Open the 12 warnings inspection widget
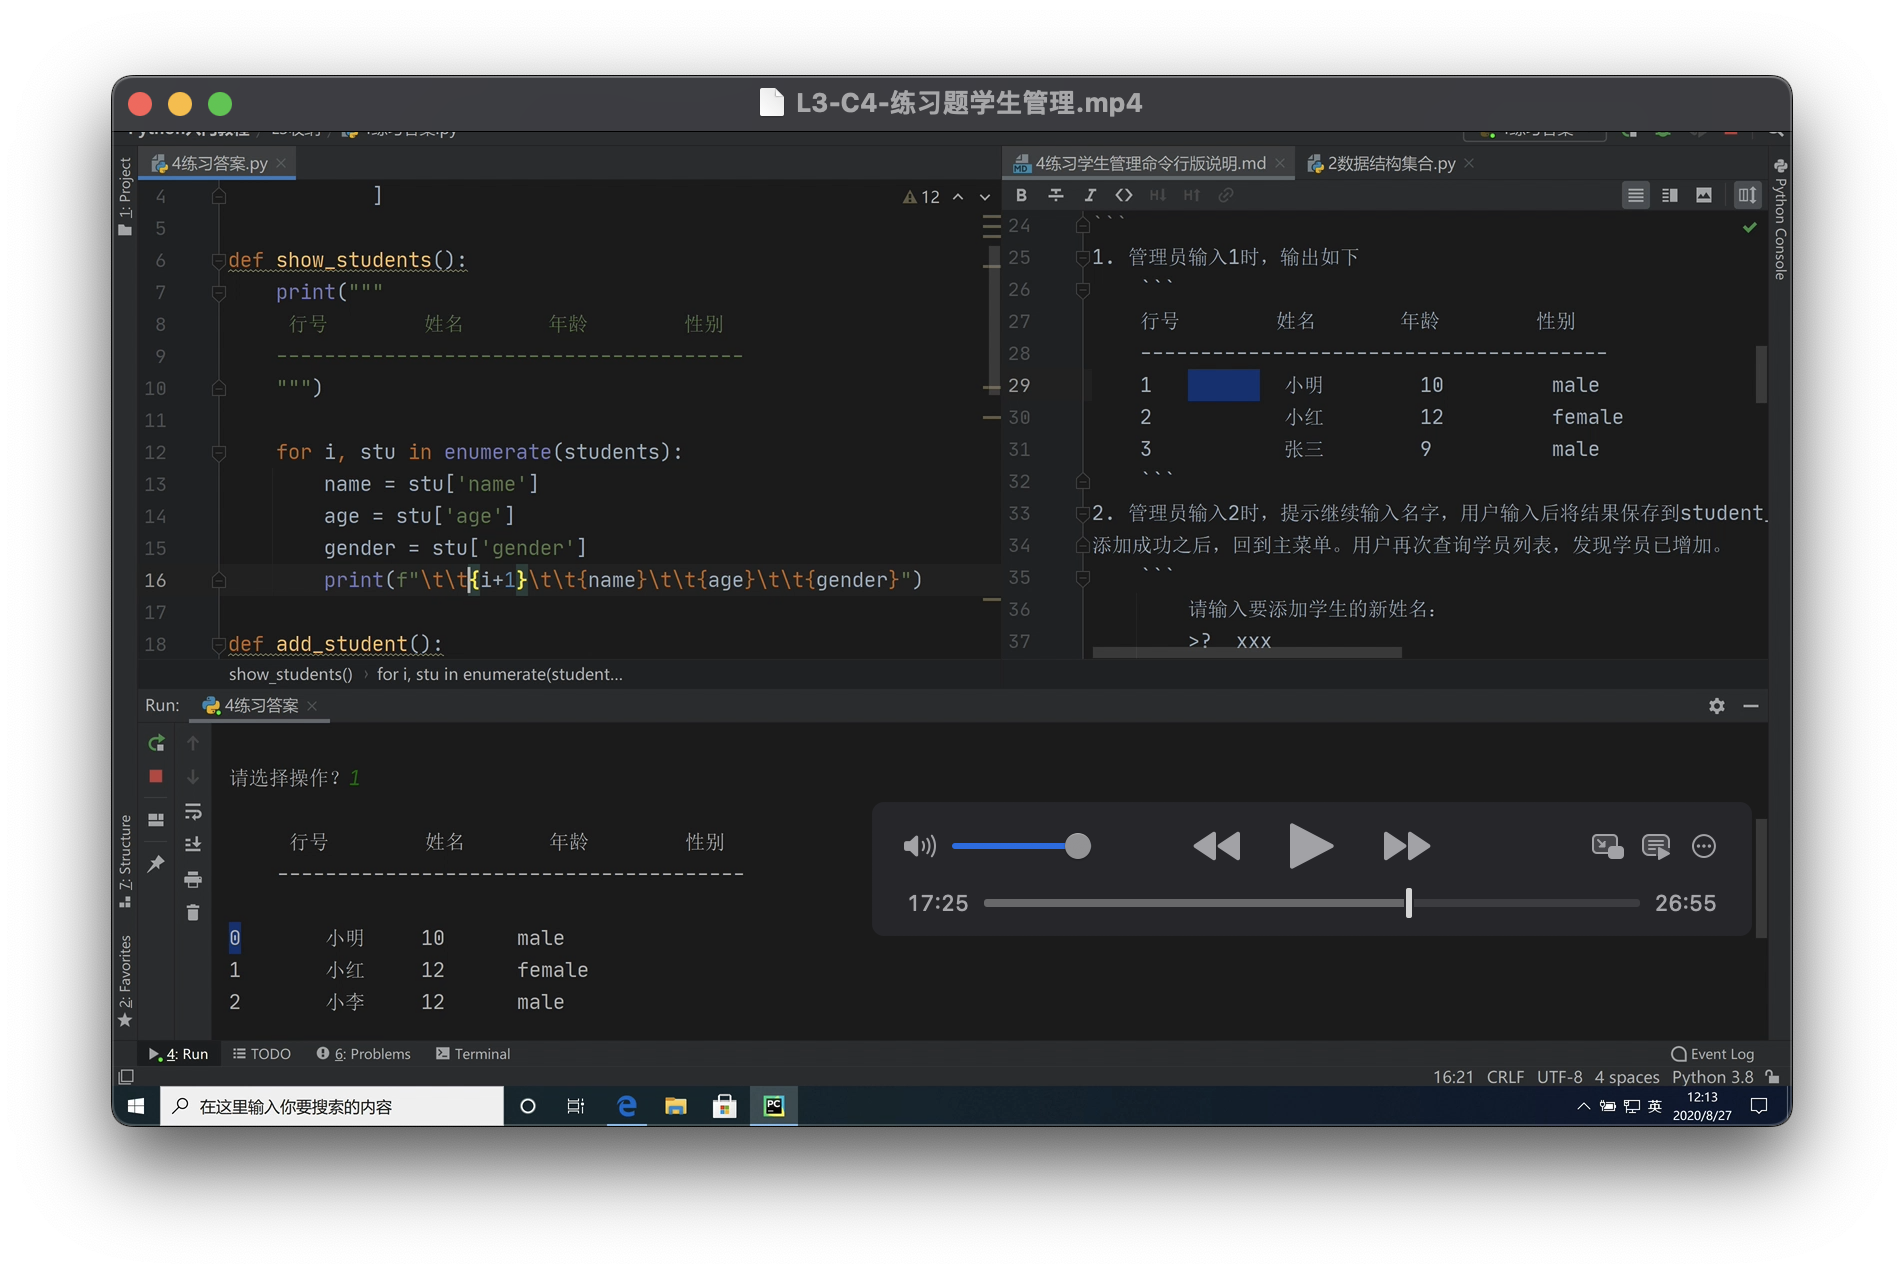The image size is (1904, 1274). click(921, 197)
